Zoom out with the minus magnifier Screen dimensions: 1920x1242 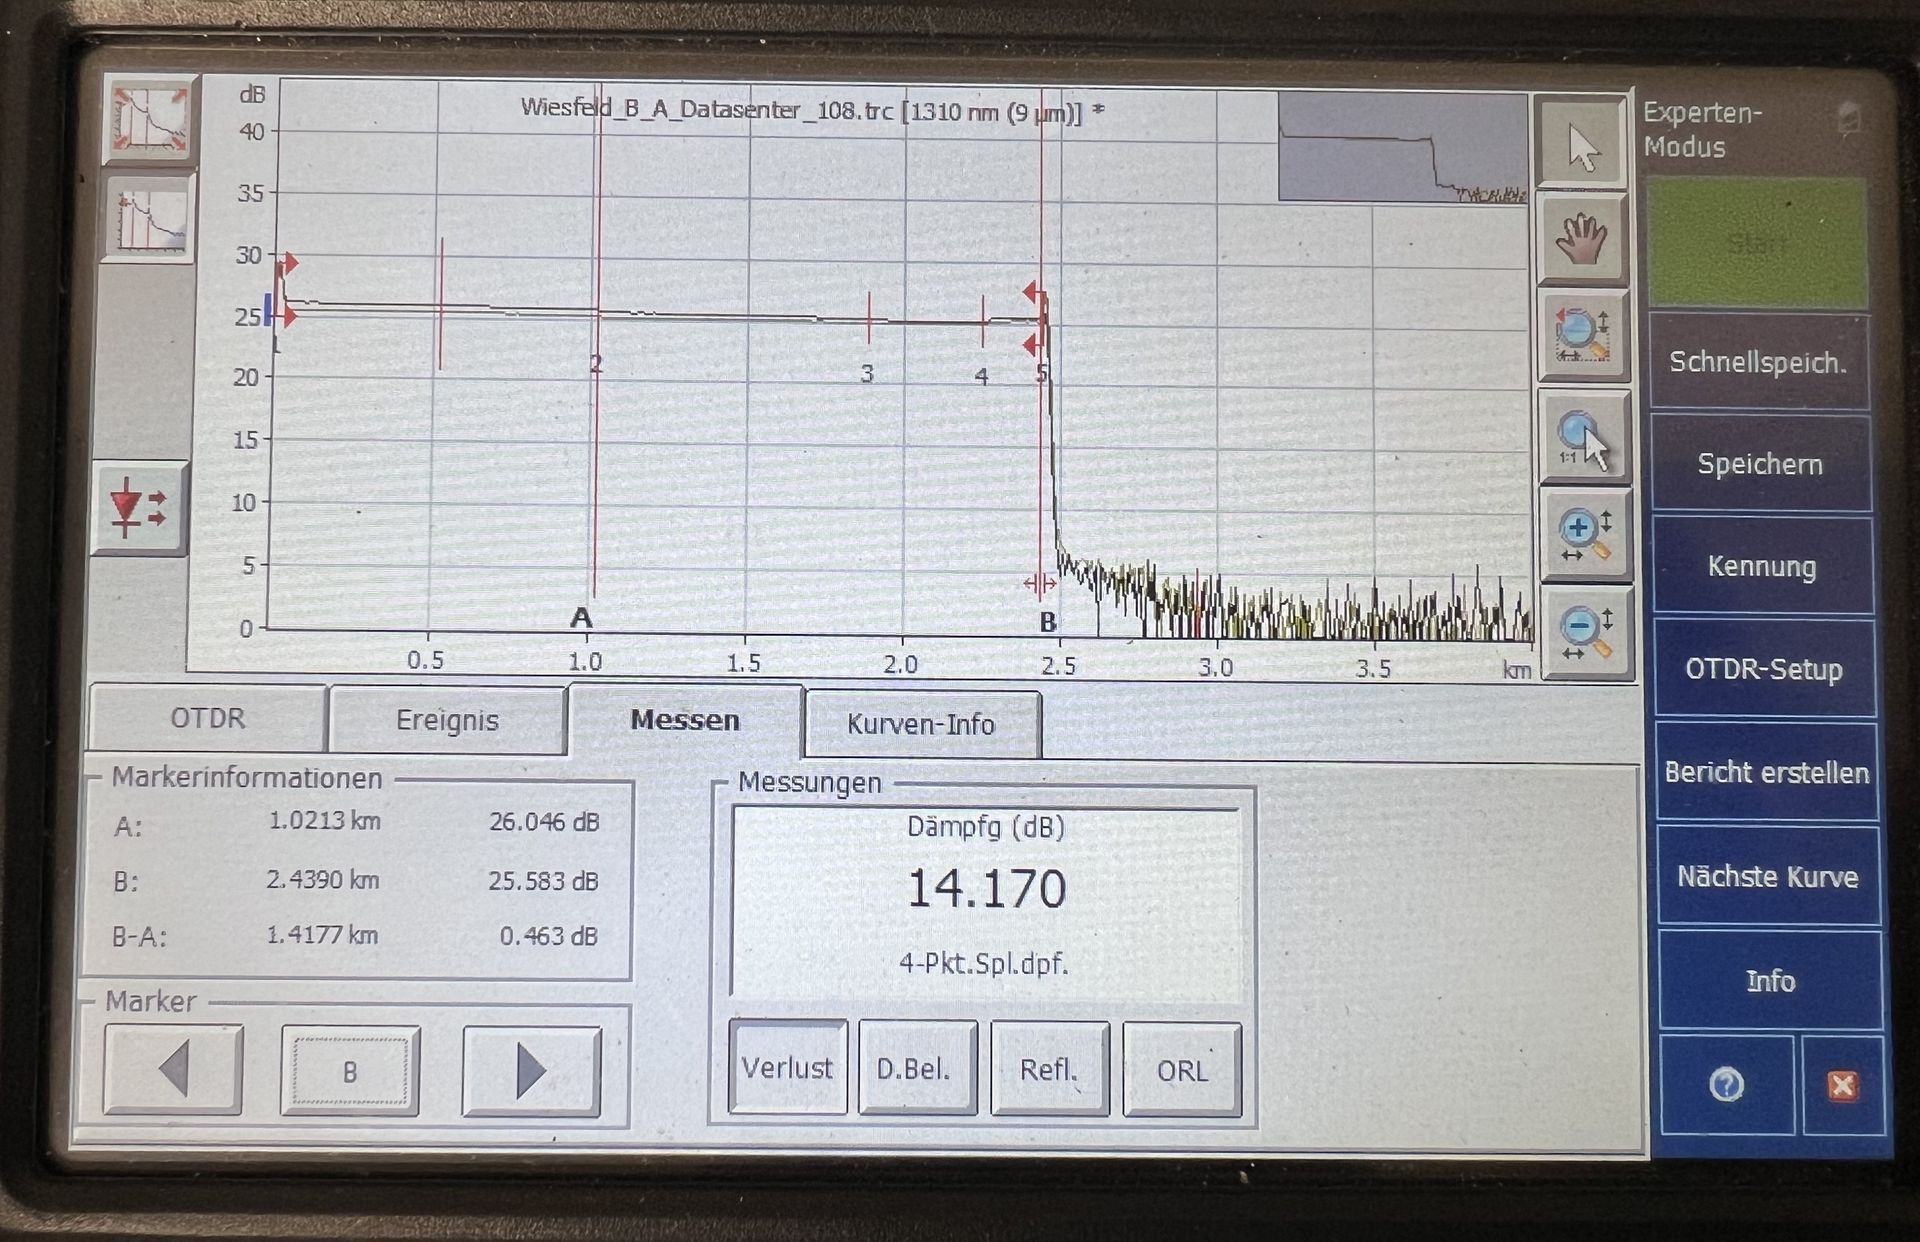tap(1586, 632)
